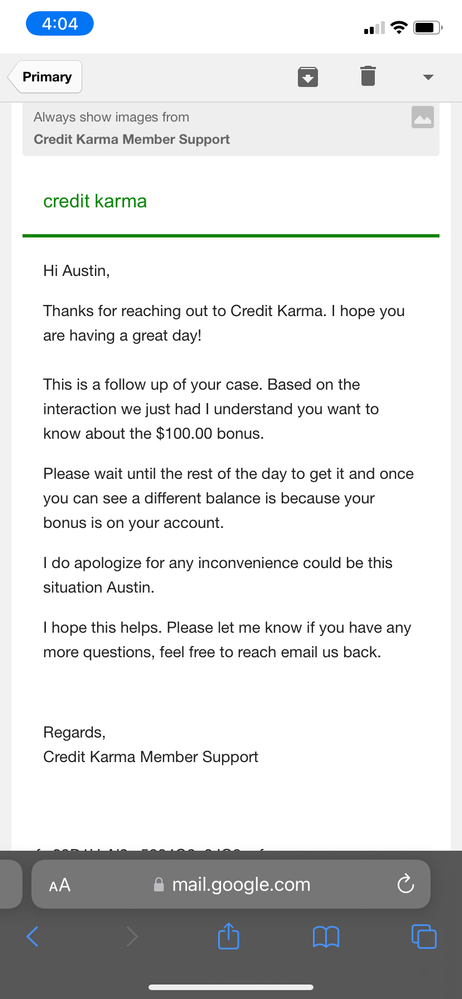This screenshot has width=462, height=999.
Task: Delete the email using the trash icon
Action: [368, 76]
